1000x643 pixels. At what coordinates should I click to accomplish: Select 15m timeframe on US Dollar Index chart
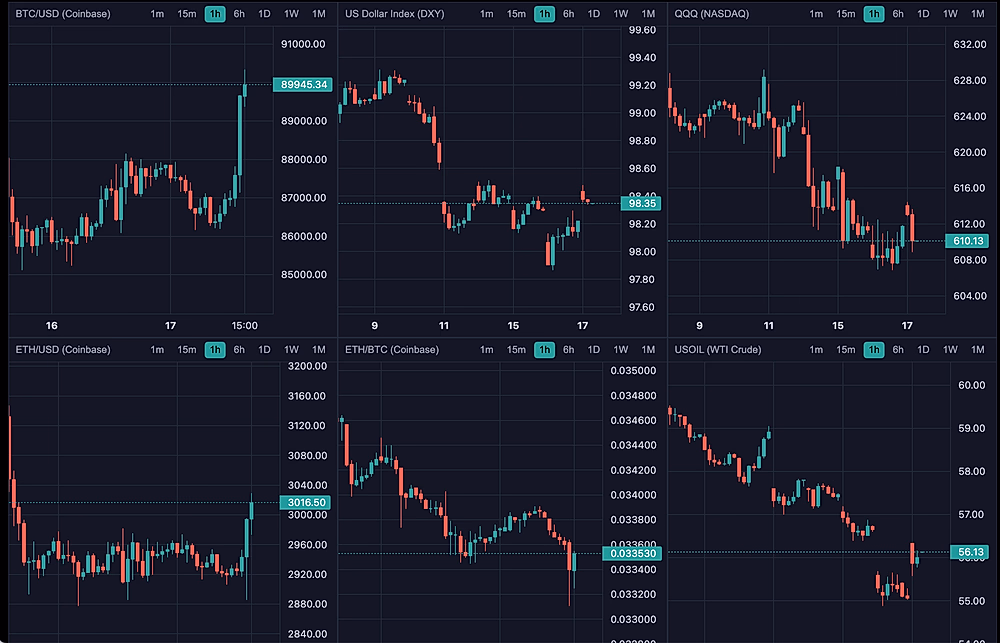(x=516, y=14)
